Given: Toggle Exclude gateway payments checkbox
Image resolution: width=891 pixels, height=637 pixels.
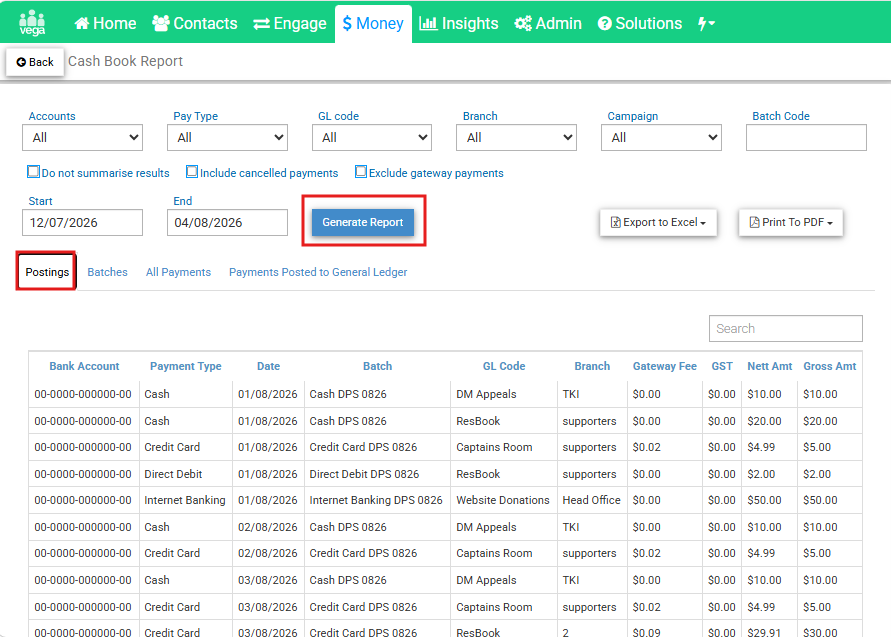Looking at the screenshot, I should coord(361,172).
